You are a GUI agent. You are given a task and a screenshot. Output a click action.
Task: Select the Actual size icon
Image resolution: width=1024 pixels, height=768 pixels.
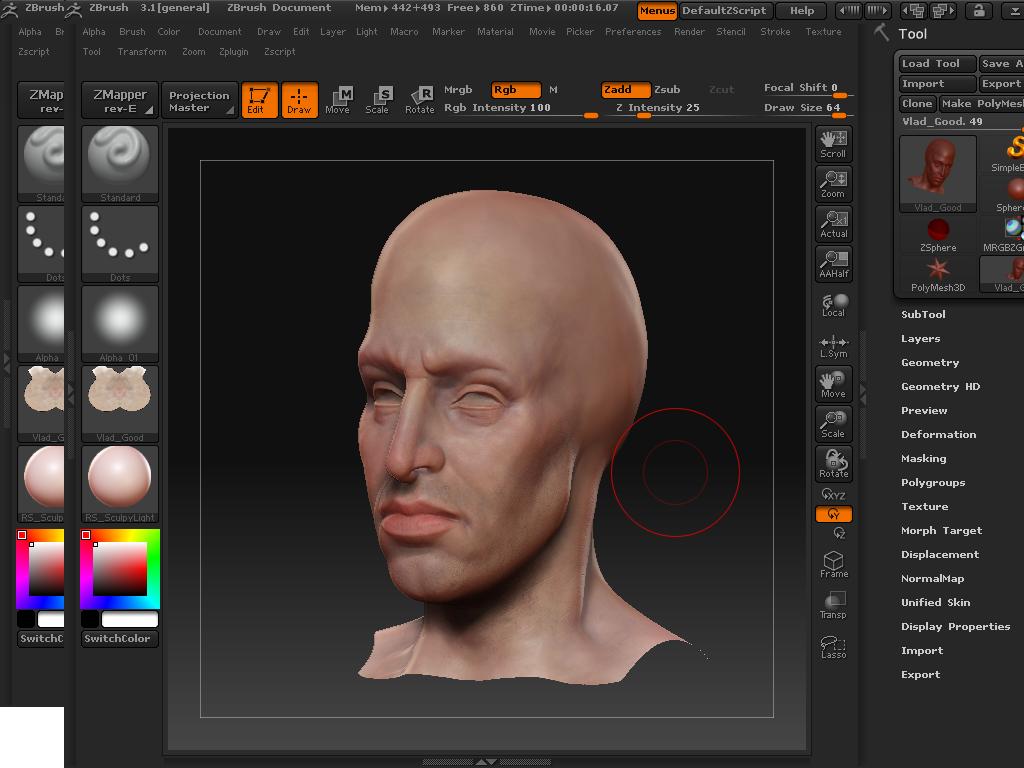[x=833, y=223]
